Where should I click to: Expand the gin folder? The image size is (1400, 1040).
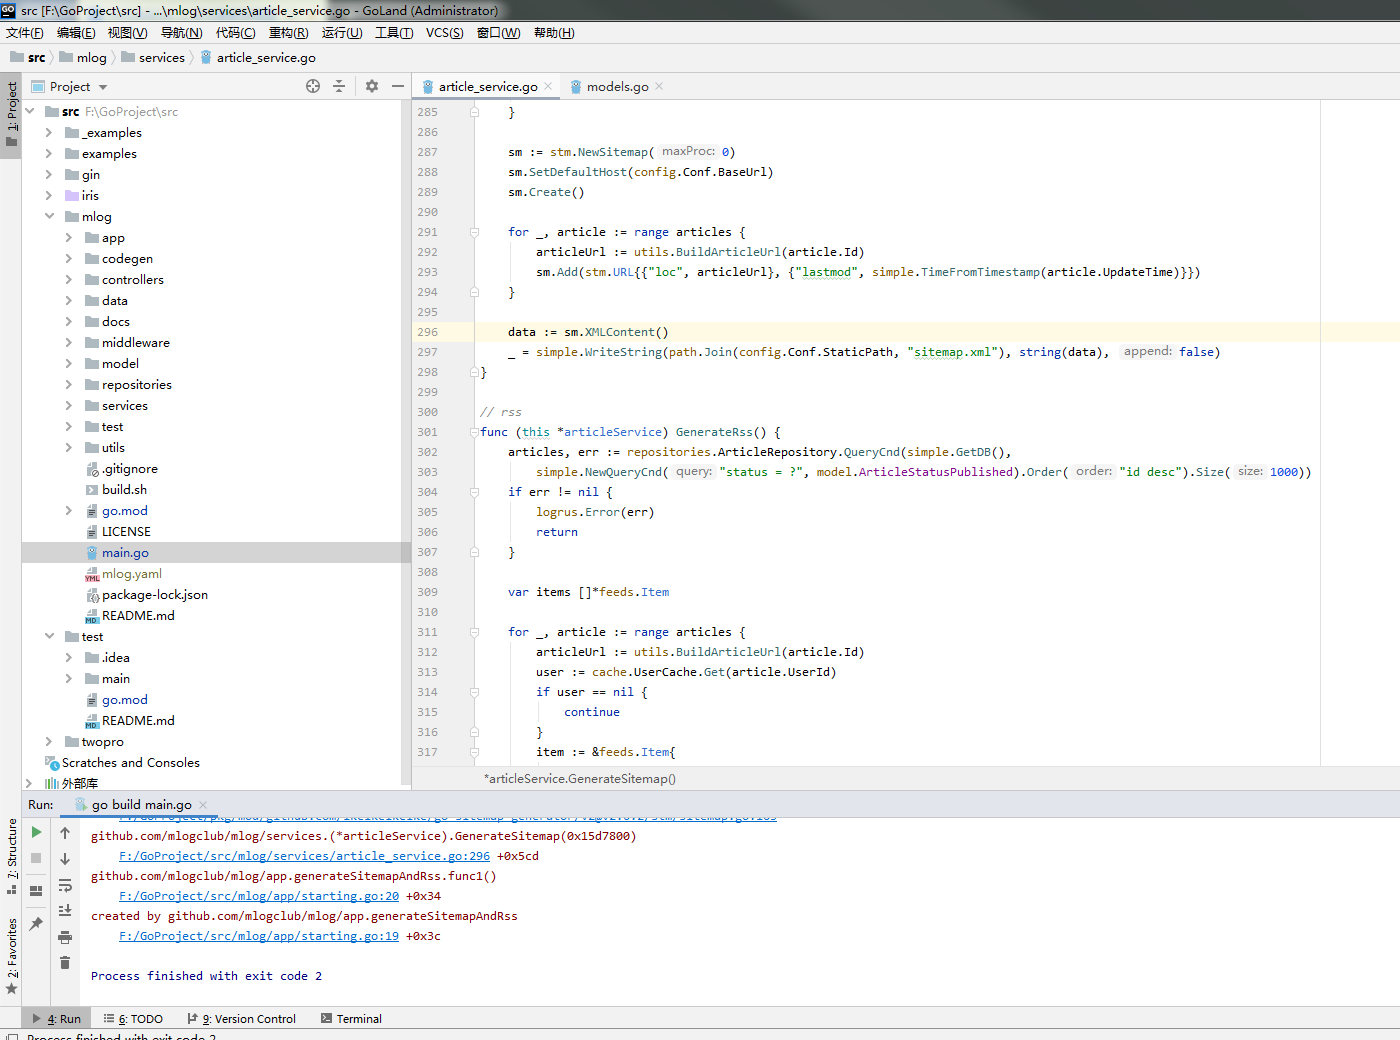[x=49, y=175]
